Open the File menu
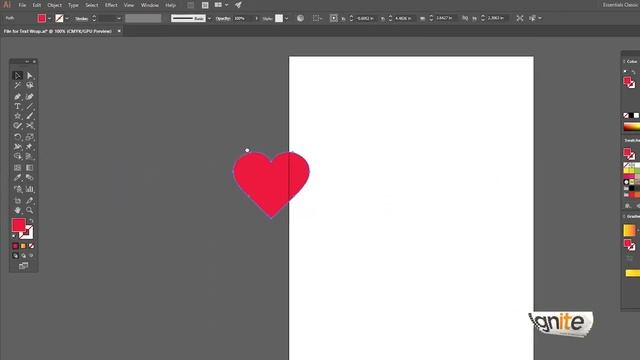Screen dimensions: 640x360 click(x=22, y=5)
